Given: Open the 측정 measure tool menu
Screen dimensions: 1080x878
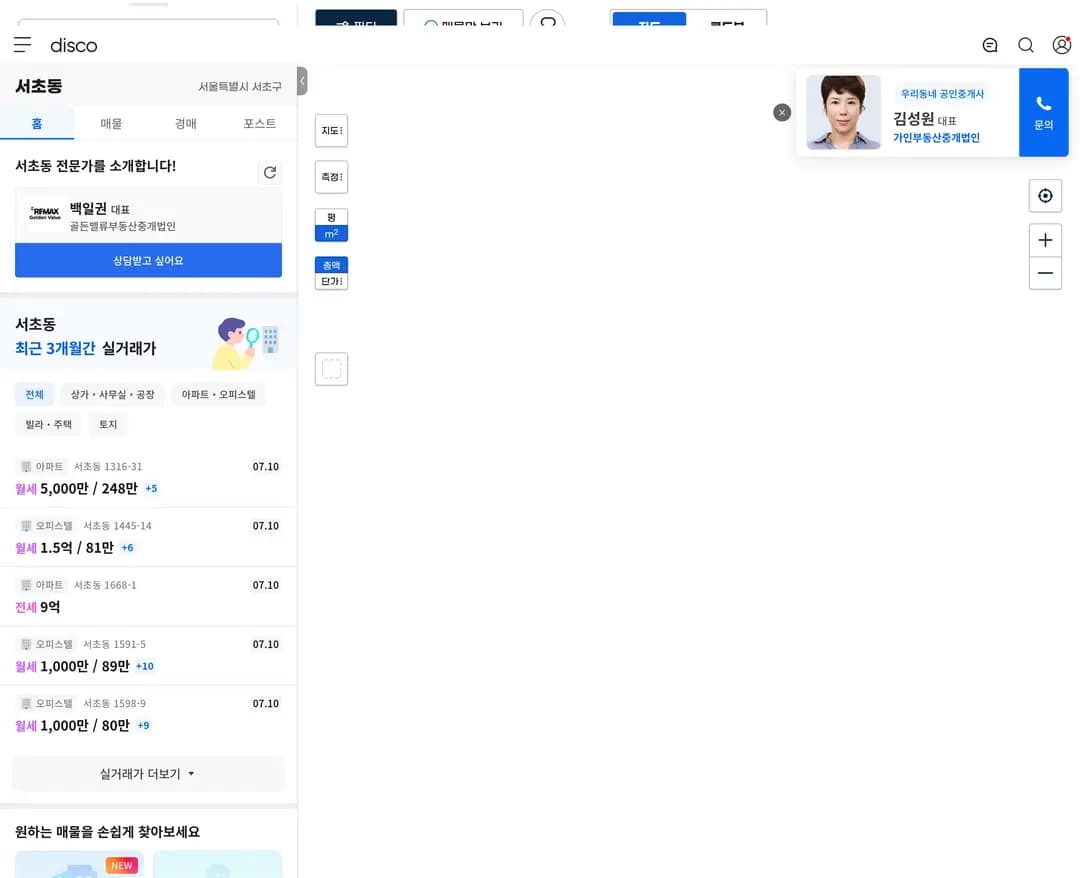Looking at the screenshot, I should coord(331,177).
